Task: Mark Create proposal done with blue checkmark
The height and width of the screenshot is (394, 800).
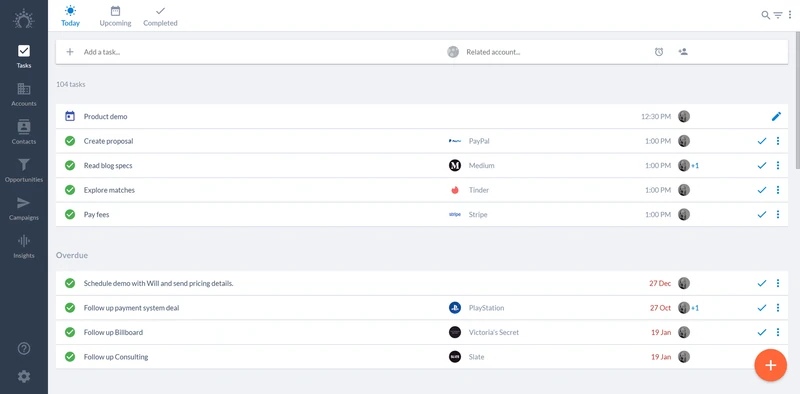Action: click(x=762, y=141)
